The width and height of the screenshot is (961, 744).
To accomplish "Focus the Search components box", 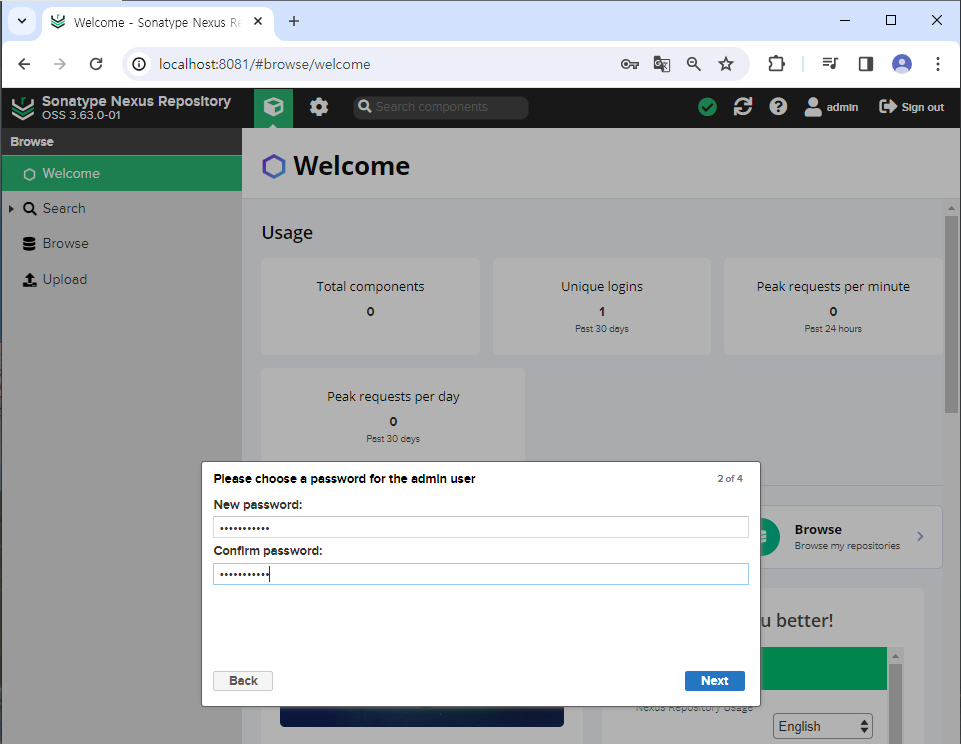I will pos(441,107).
